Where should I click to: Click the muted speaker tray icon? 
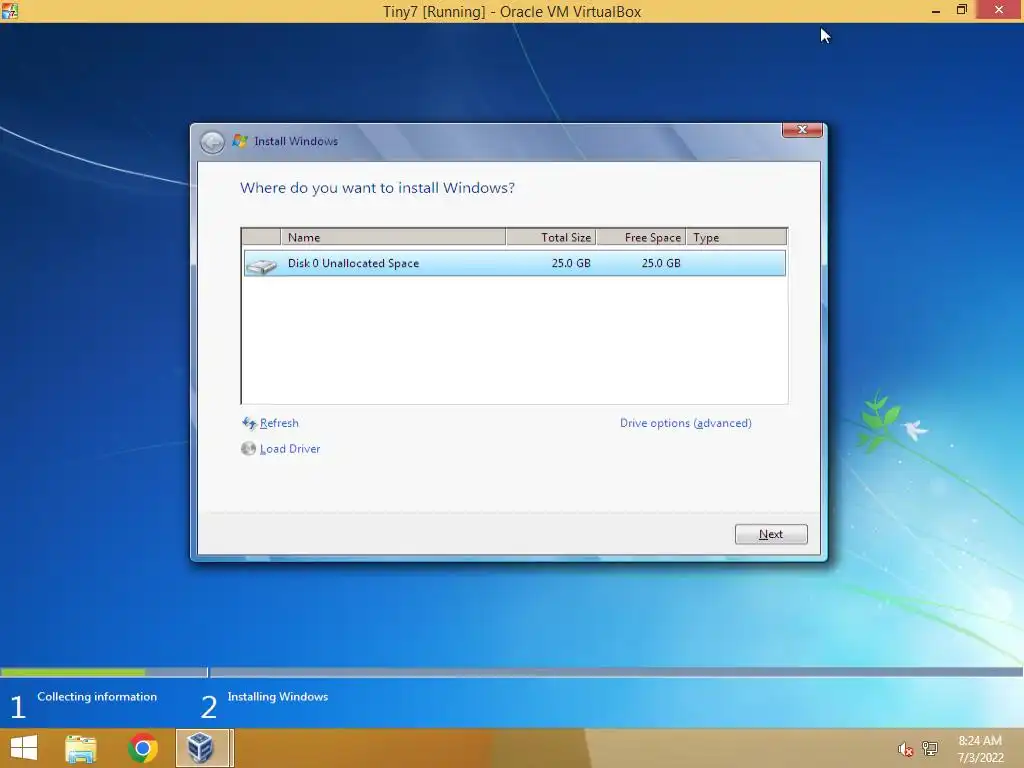(904, 749)
